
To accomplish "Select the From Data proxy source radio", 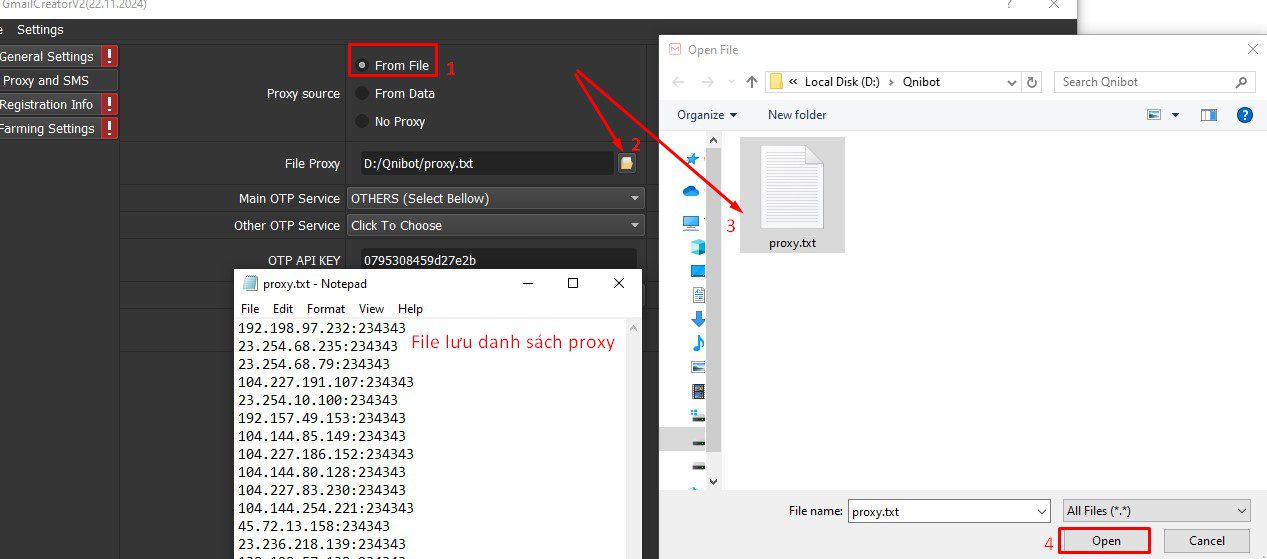I will [362, 93].
